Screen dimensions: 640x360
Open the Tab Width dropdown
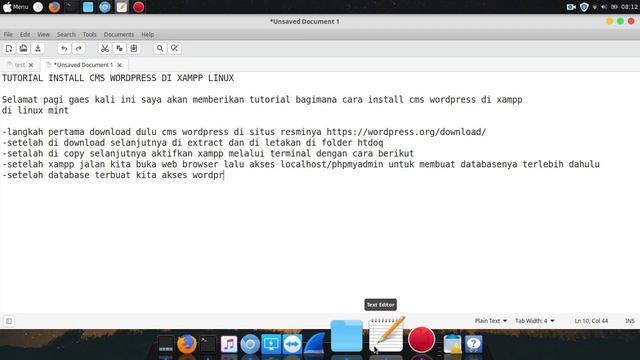point(535,321)
